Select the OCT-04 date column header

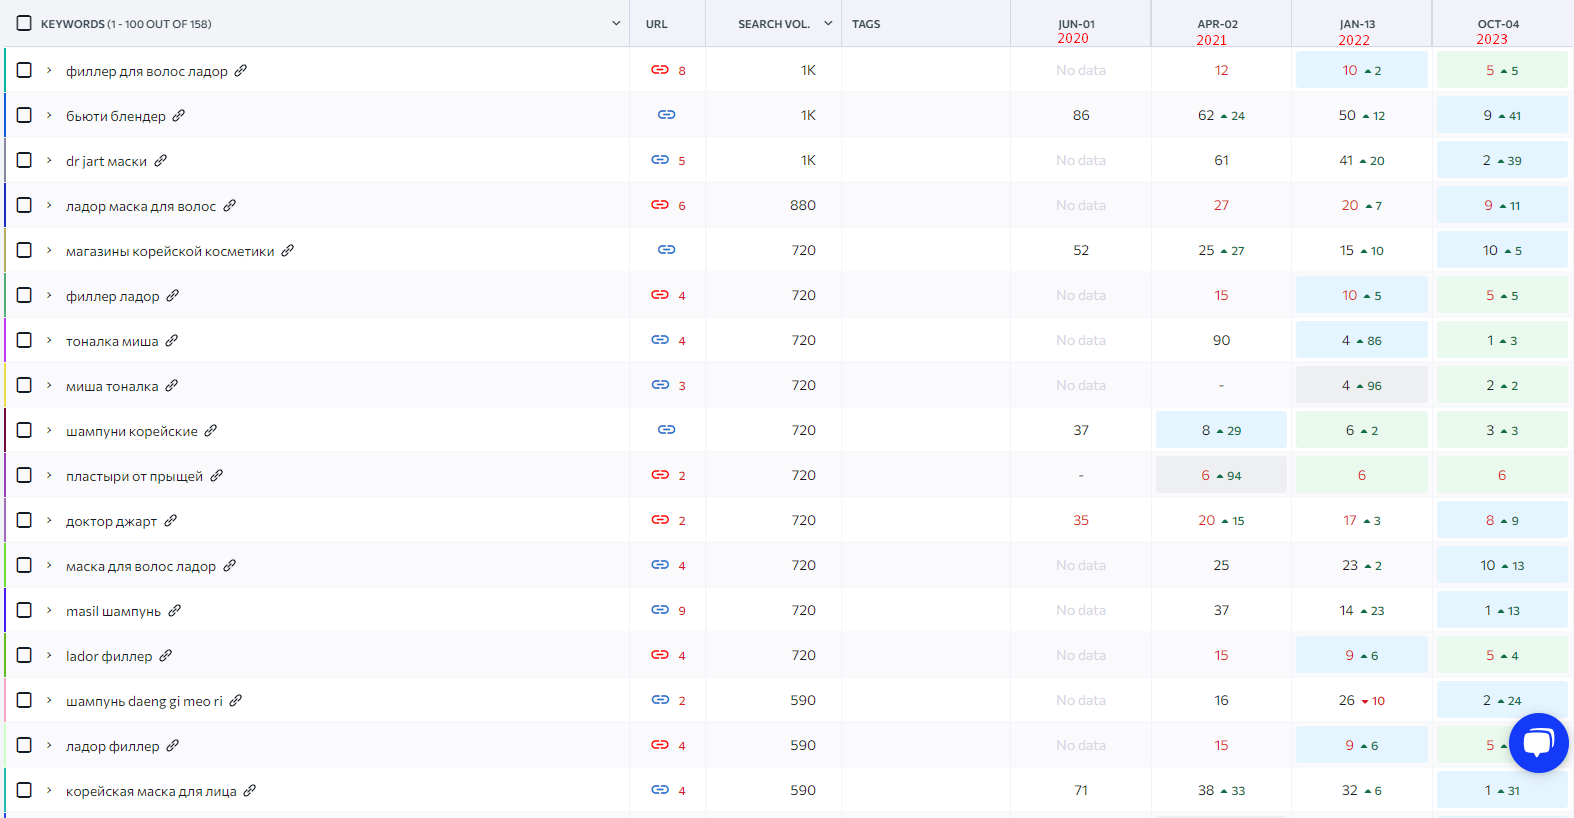1497,24
